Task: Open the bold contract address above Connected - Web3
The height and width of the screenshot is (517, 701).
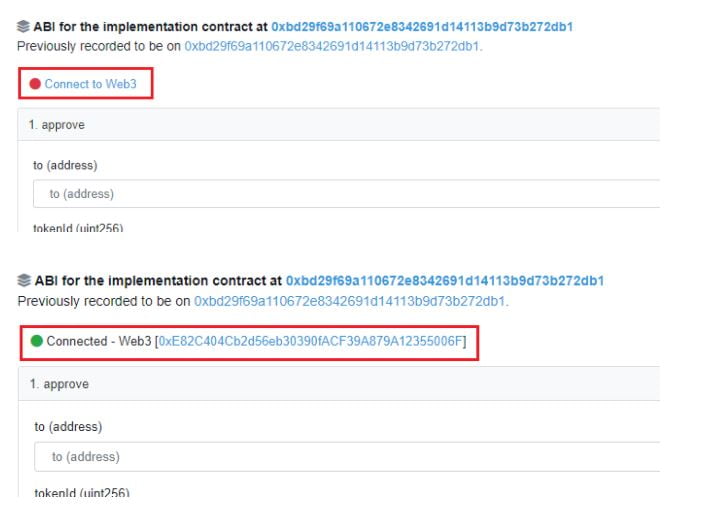Action: pos(444,281)
